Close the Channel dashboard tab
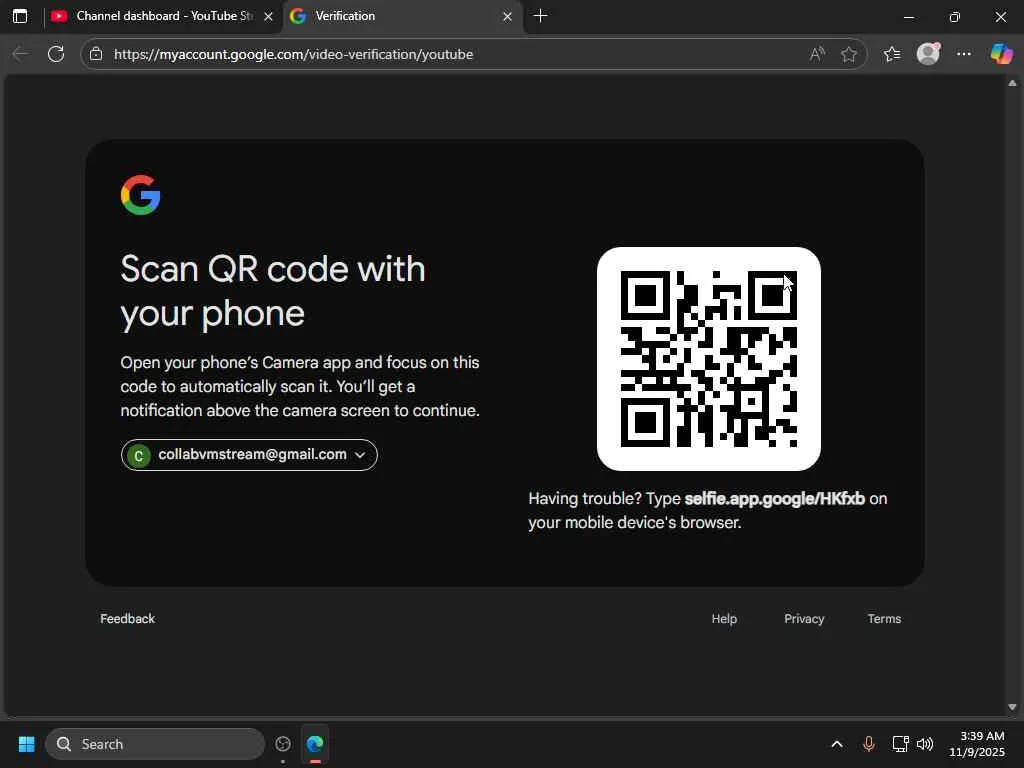 tap(268, 16)
